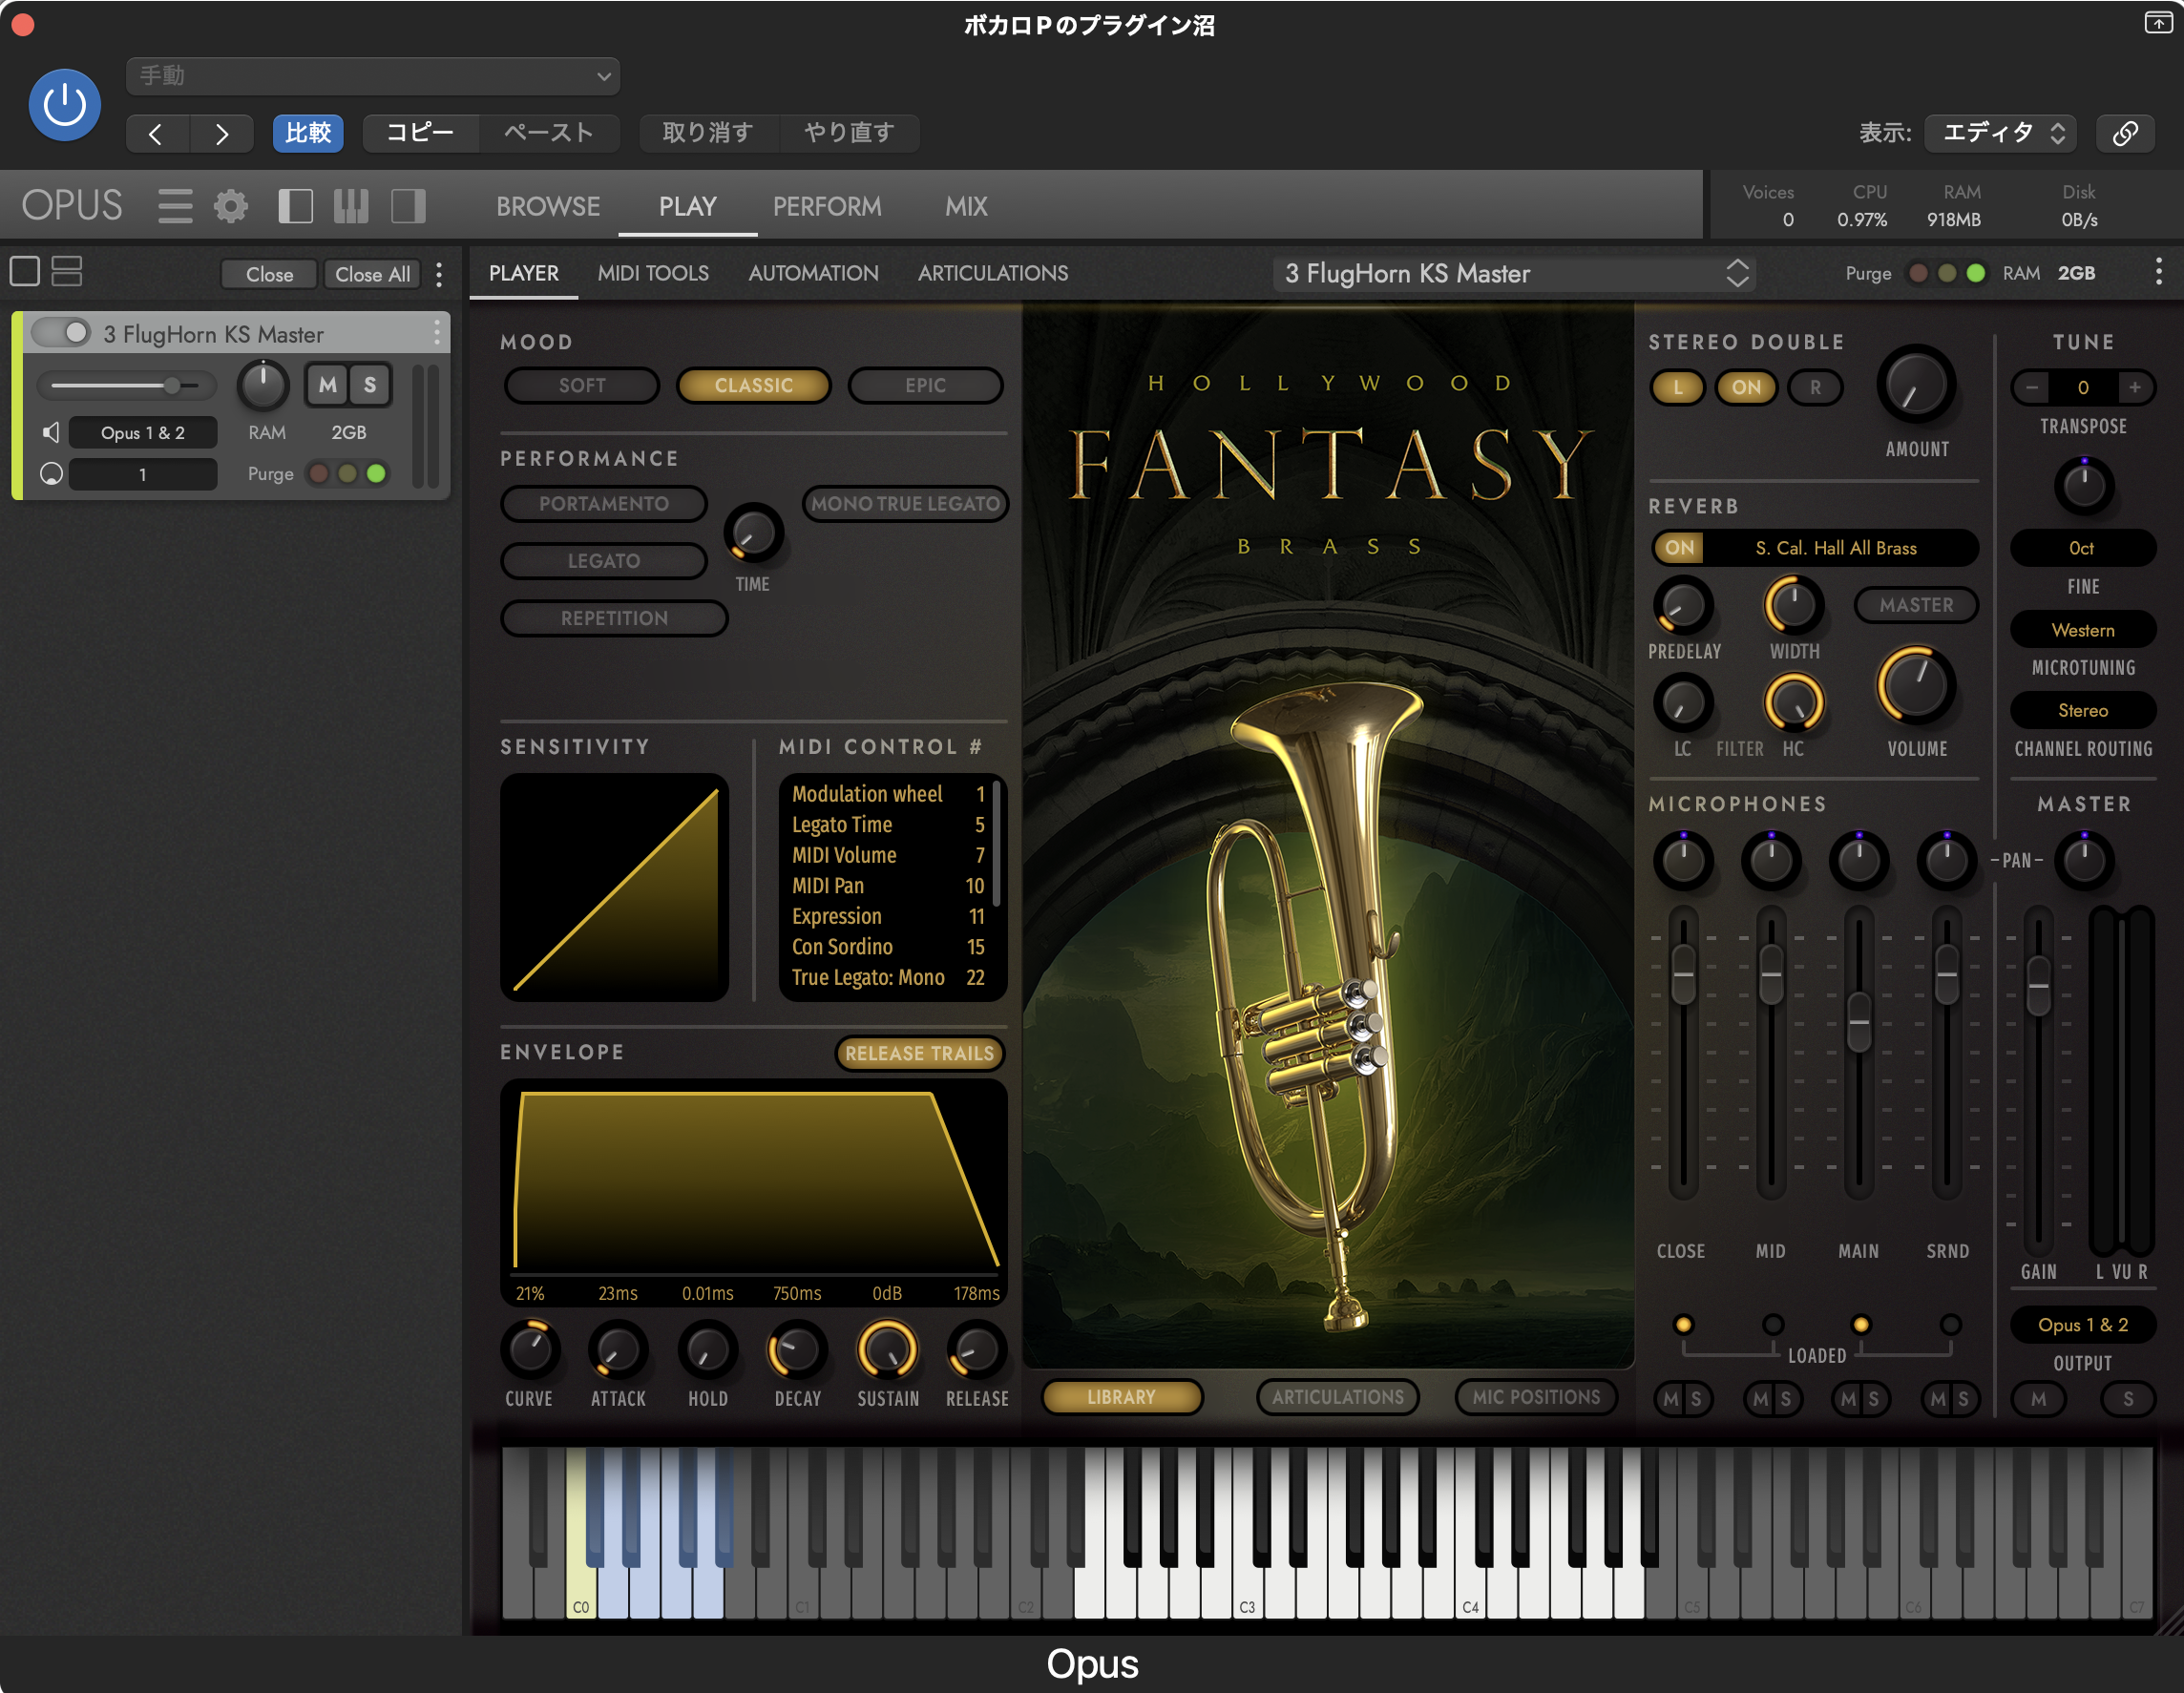
Task: Open the Stereo channel routing dropdown
Action: [2083, 710]
